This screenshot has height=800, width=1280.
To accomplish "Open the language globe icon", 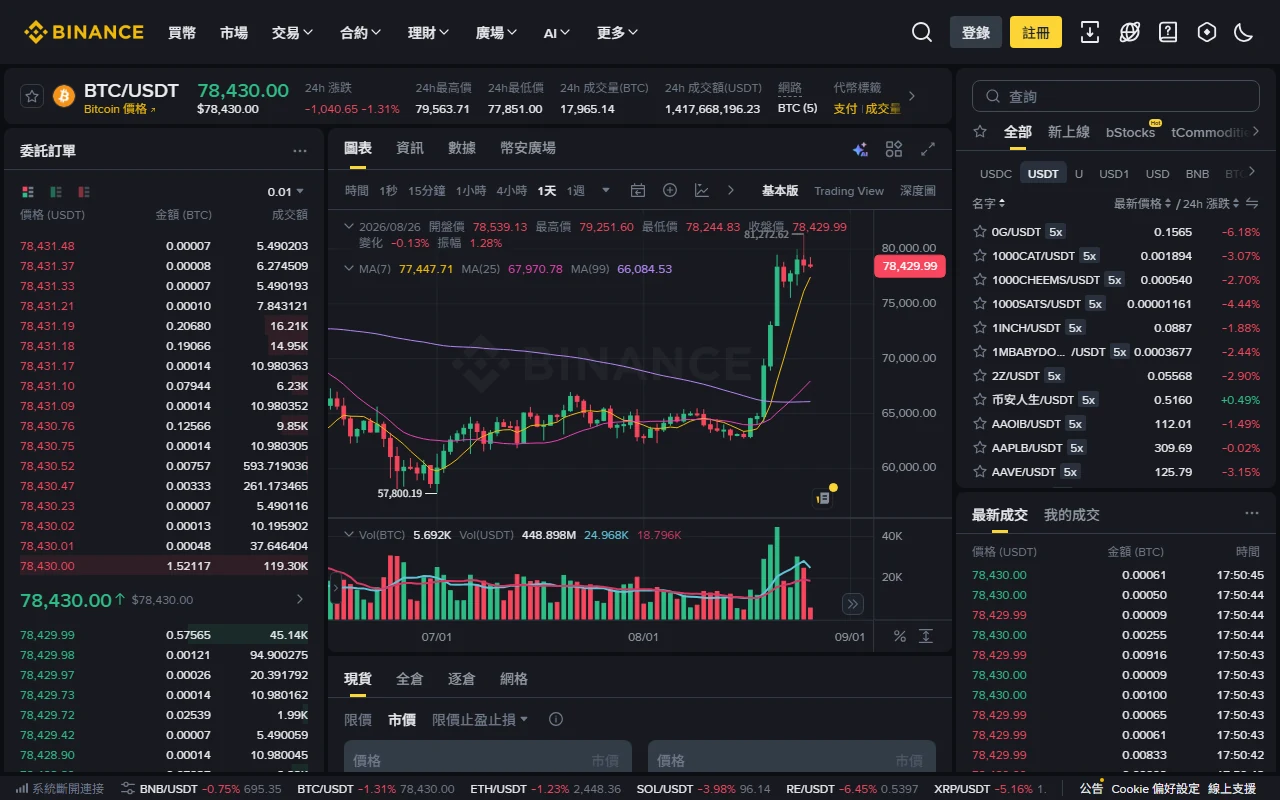I will 1130,32.
